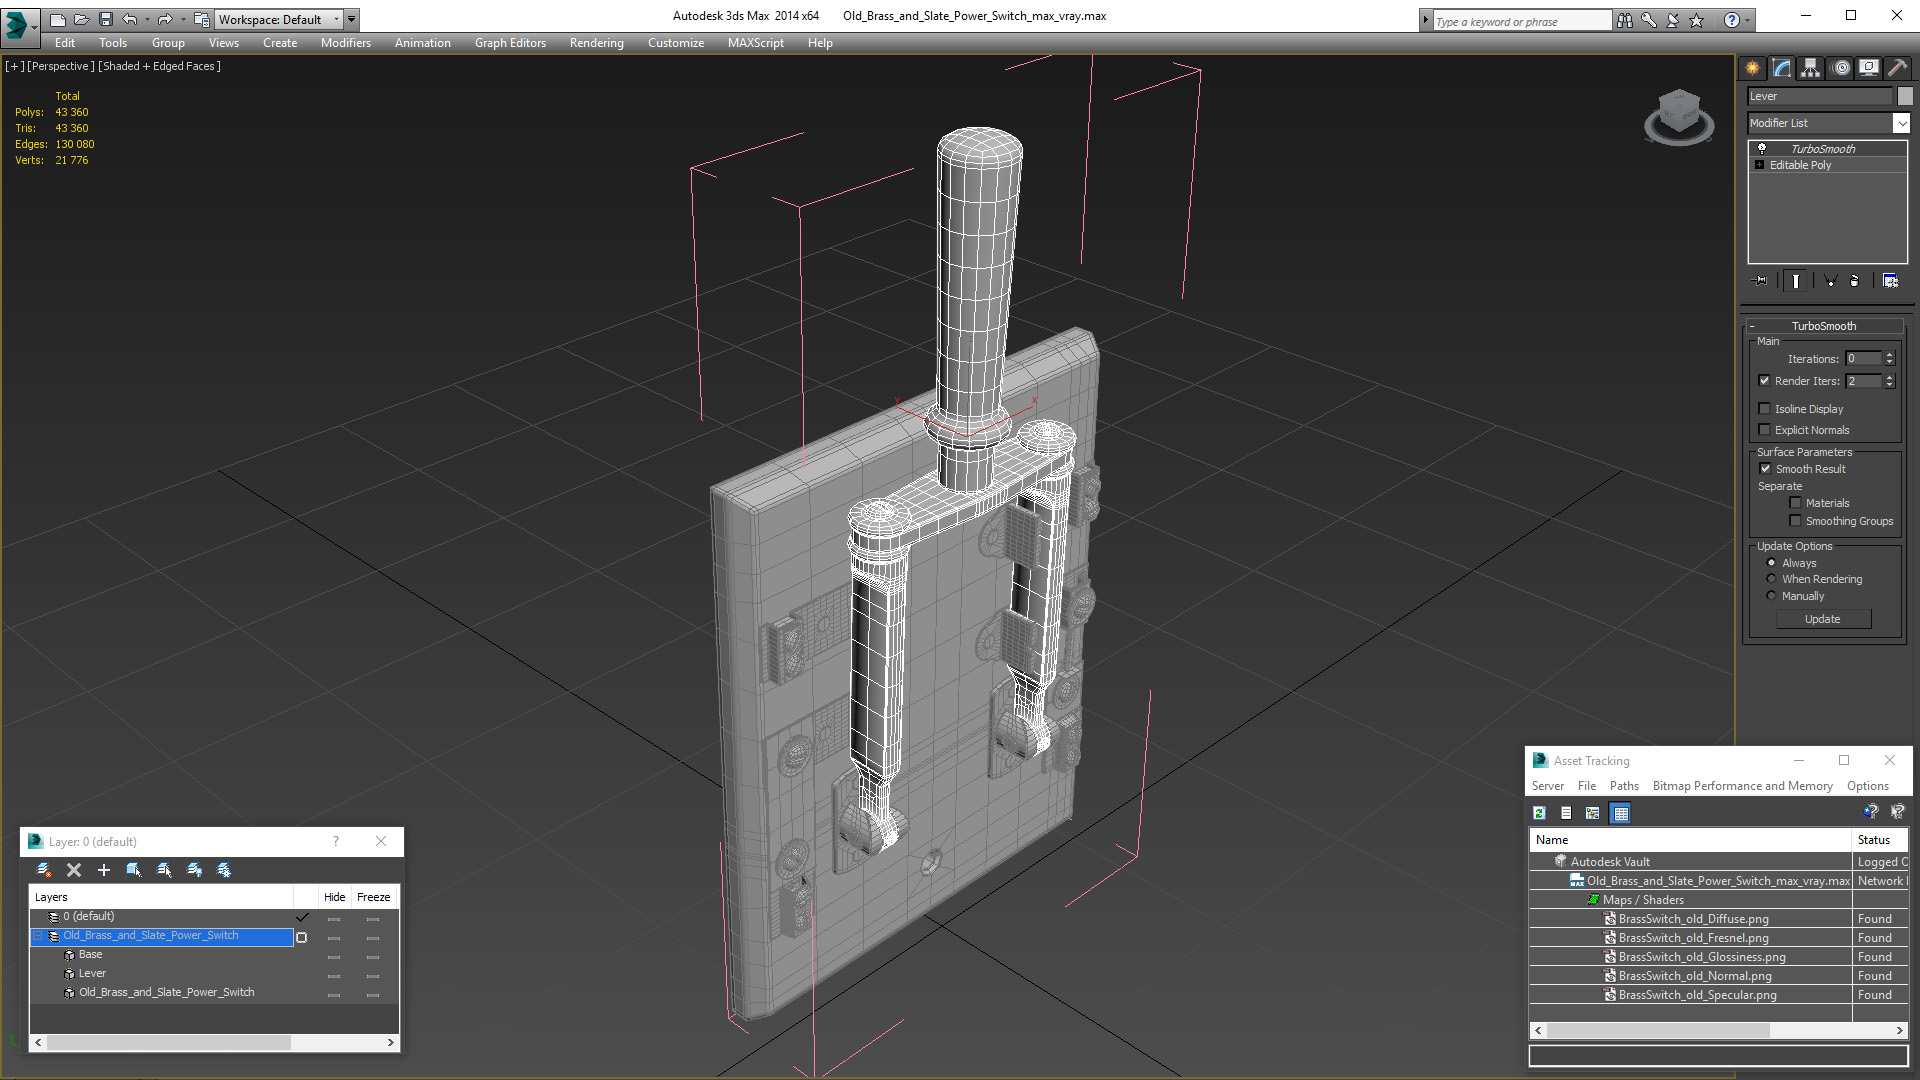Click the TurboSmooth Update button

(1823, 619)
